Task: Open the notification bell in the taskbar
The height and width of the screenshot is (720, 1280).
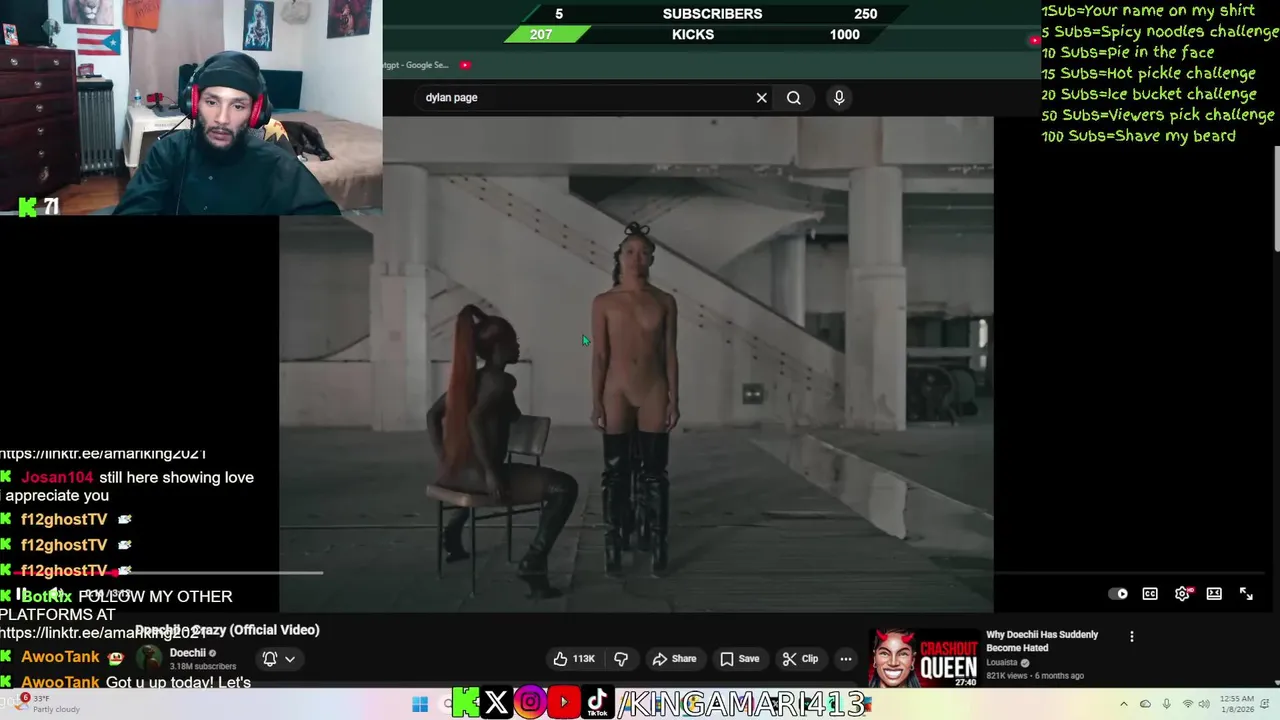Action: 1265,704
